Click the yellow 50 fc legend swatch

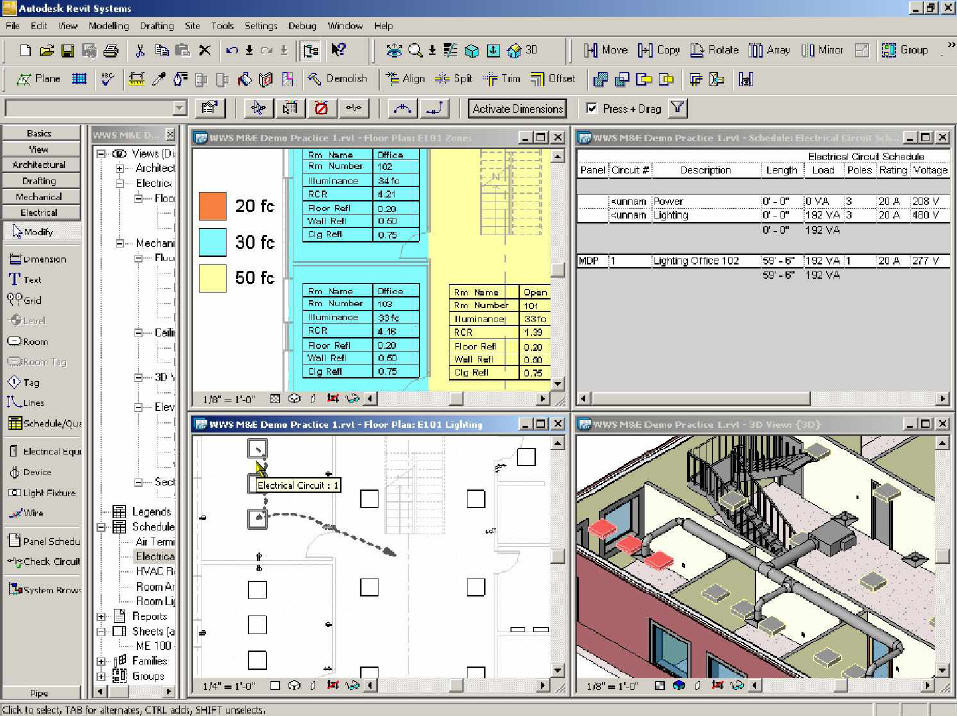[213, 278]
